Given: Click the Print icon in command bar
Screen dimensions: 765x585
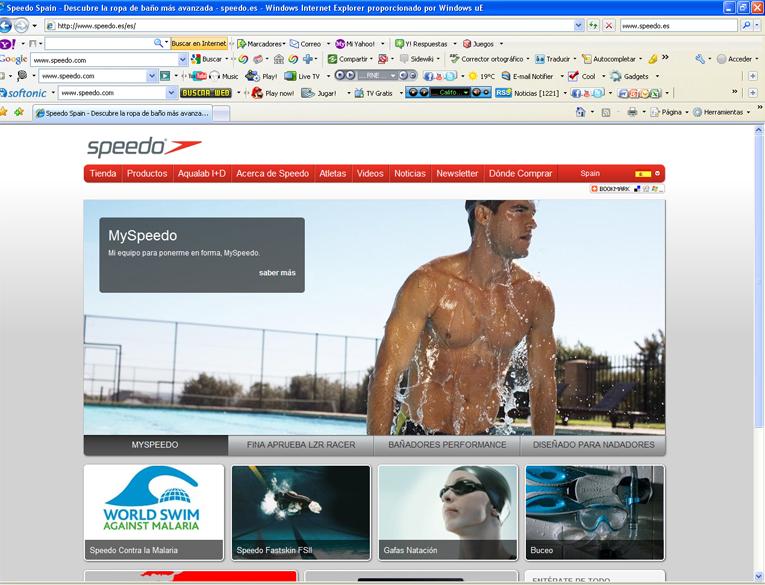Looking at the screenshot, I should [x=632, y=112].
